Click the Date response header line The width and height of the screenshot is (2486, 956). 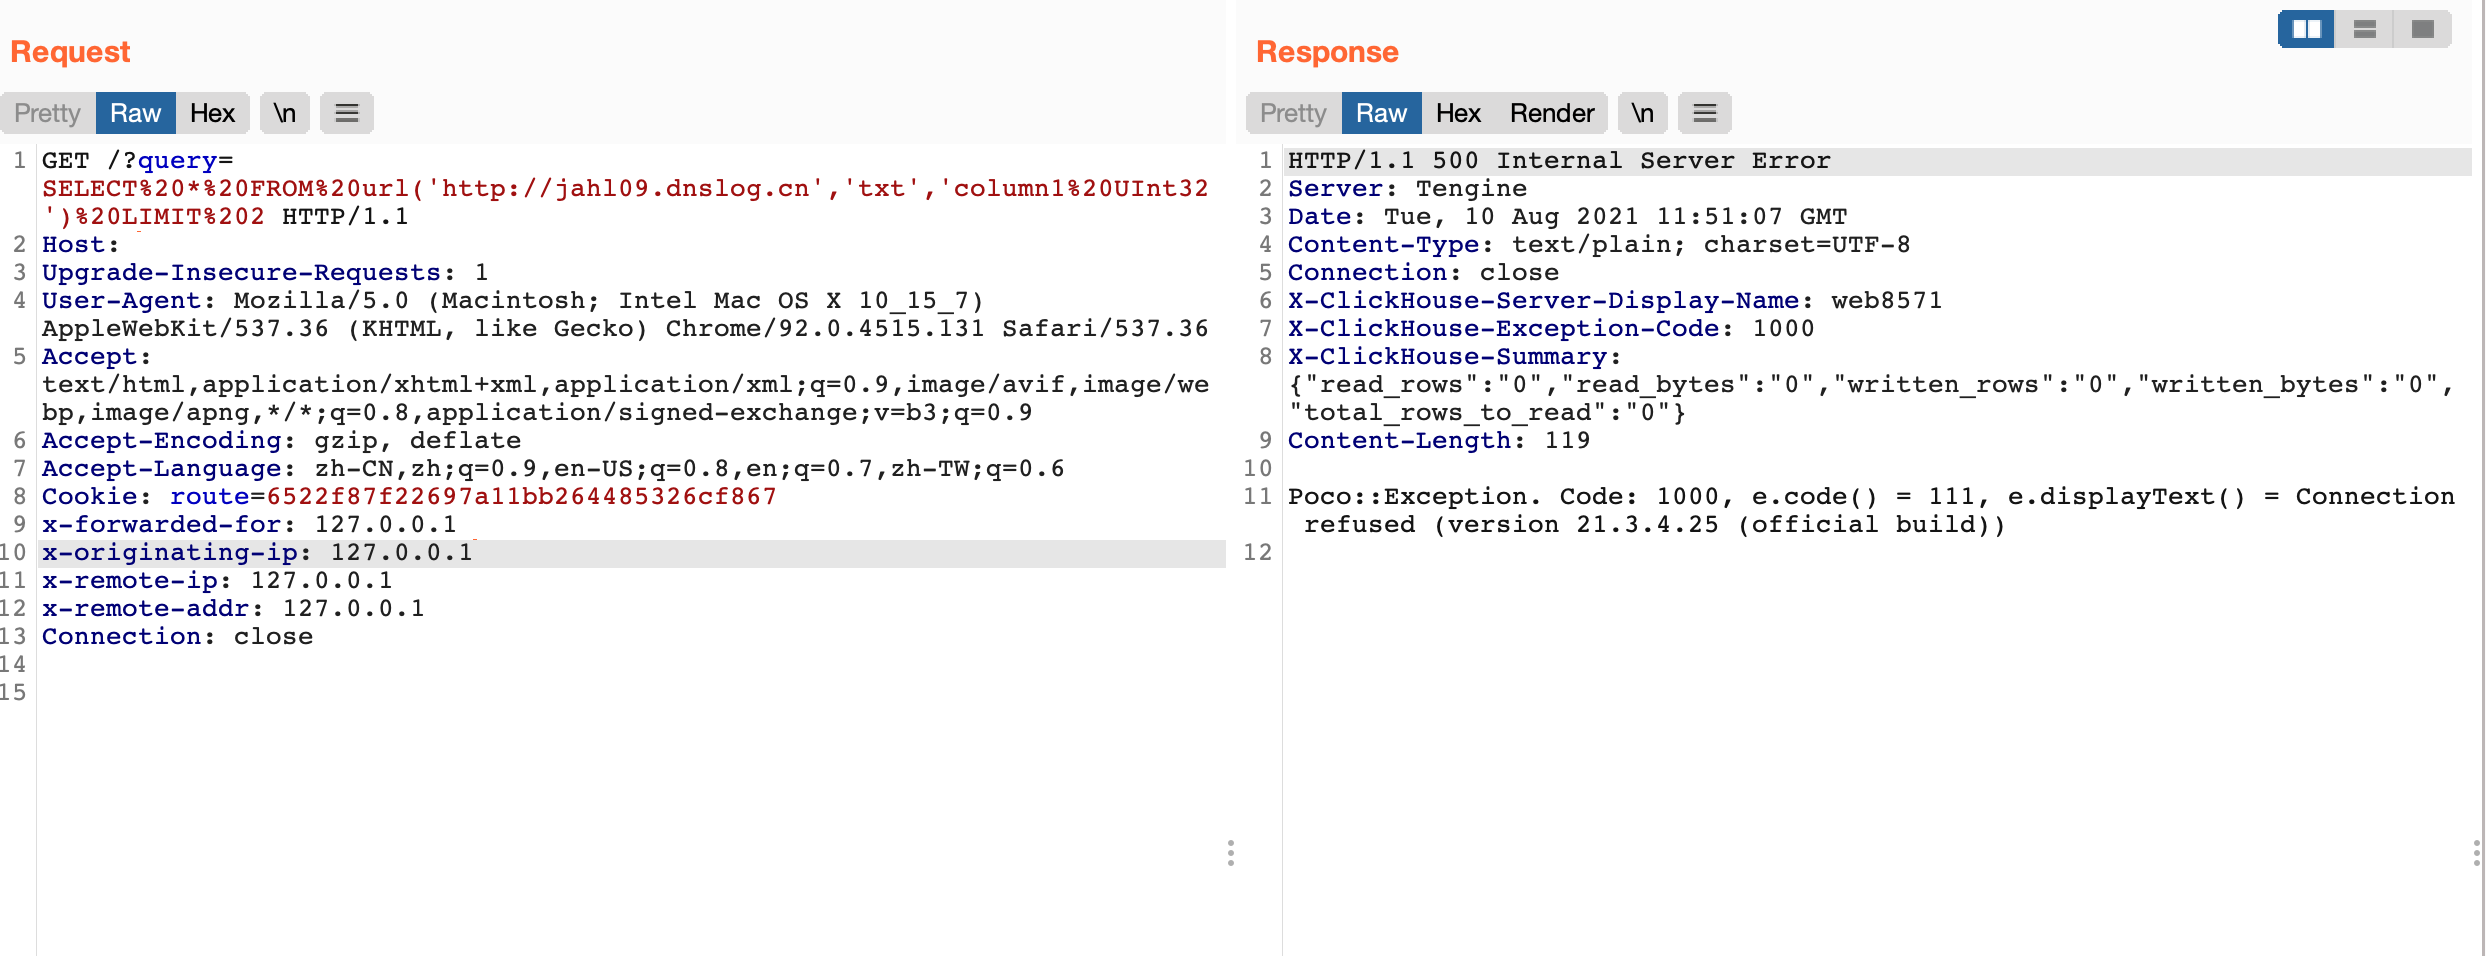[x=1568, y=217]
